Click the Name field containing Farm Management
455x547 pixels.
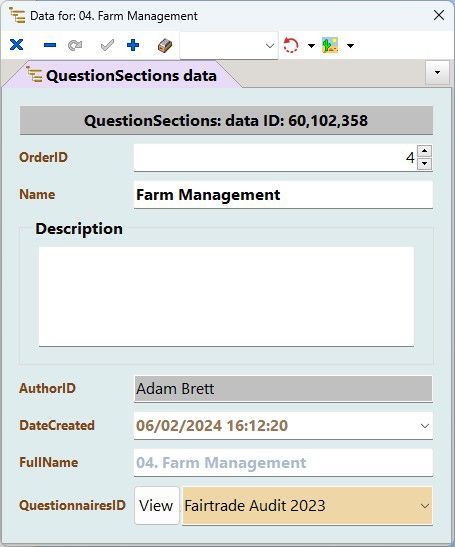point(283,195)
